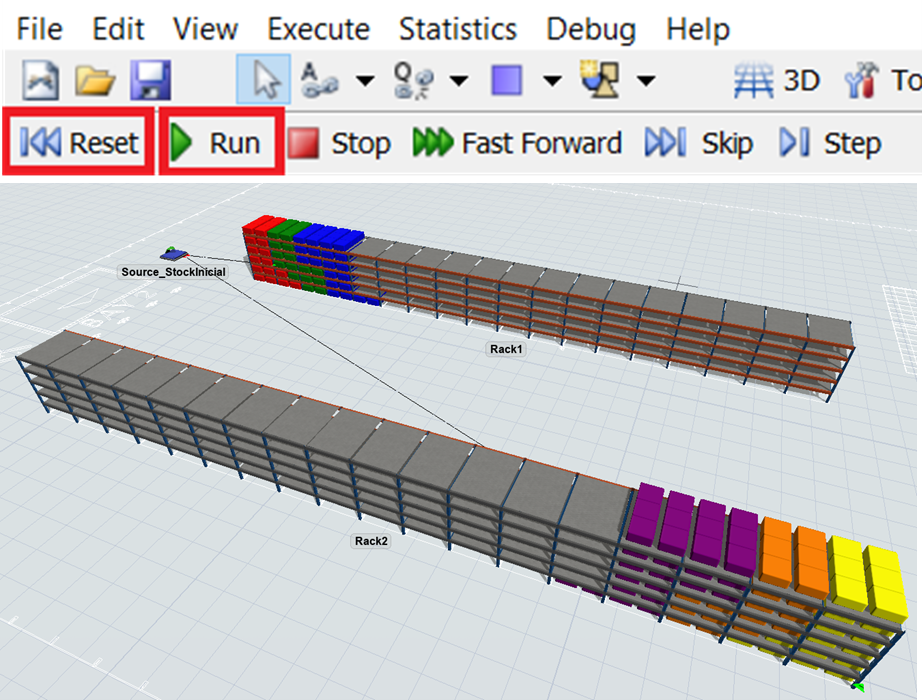Open a model with the folder icon

pyautogui.click(x=95, y=81)
